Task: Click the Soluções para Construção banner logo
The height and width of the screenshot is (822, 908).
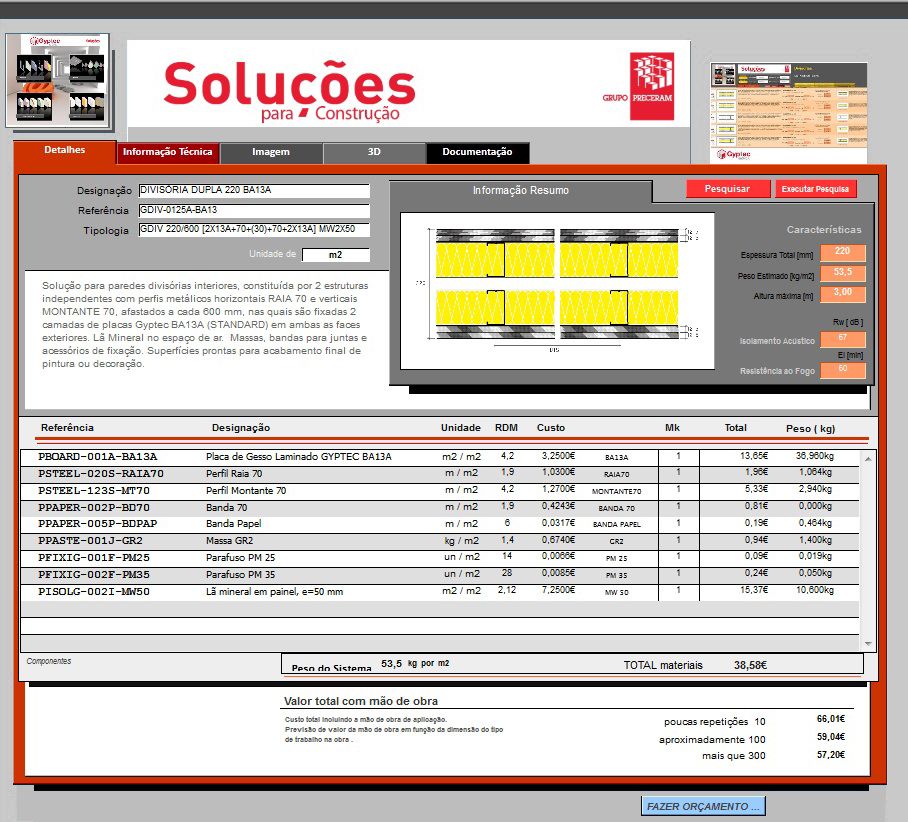Action: pos(290,90)
